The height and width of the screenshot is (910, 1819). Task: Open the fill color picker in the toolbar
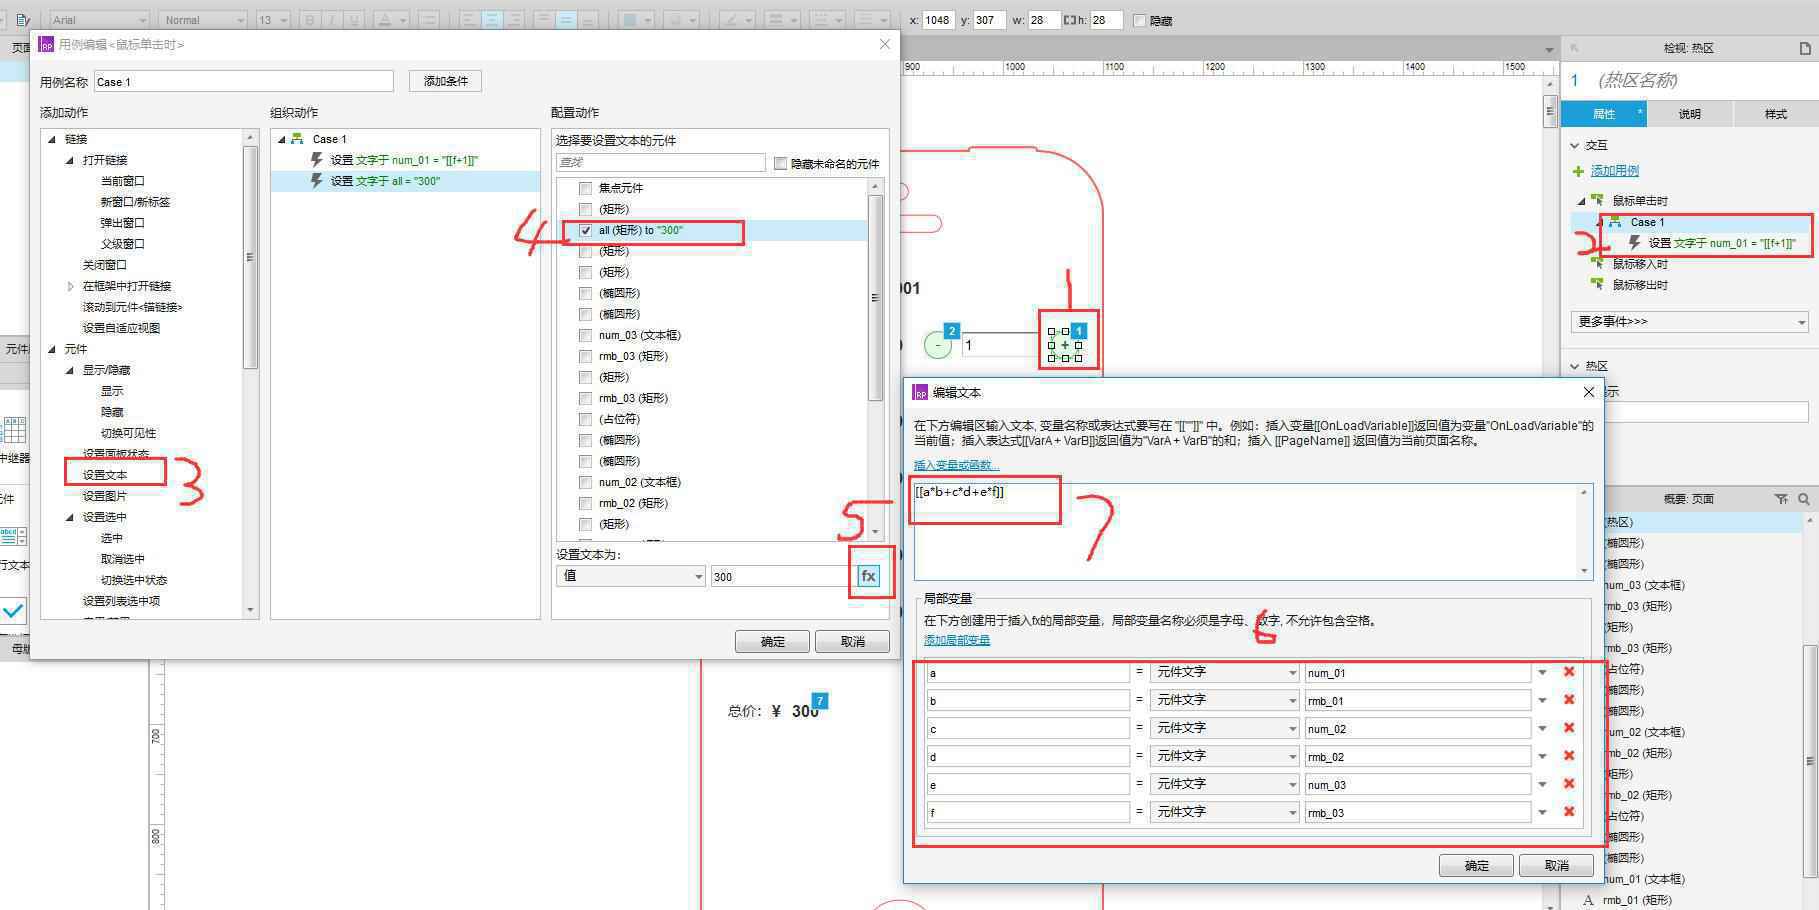click(636, 20)
